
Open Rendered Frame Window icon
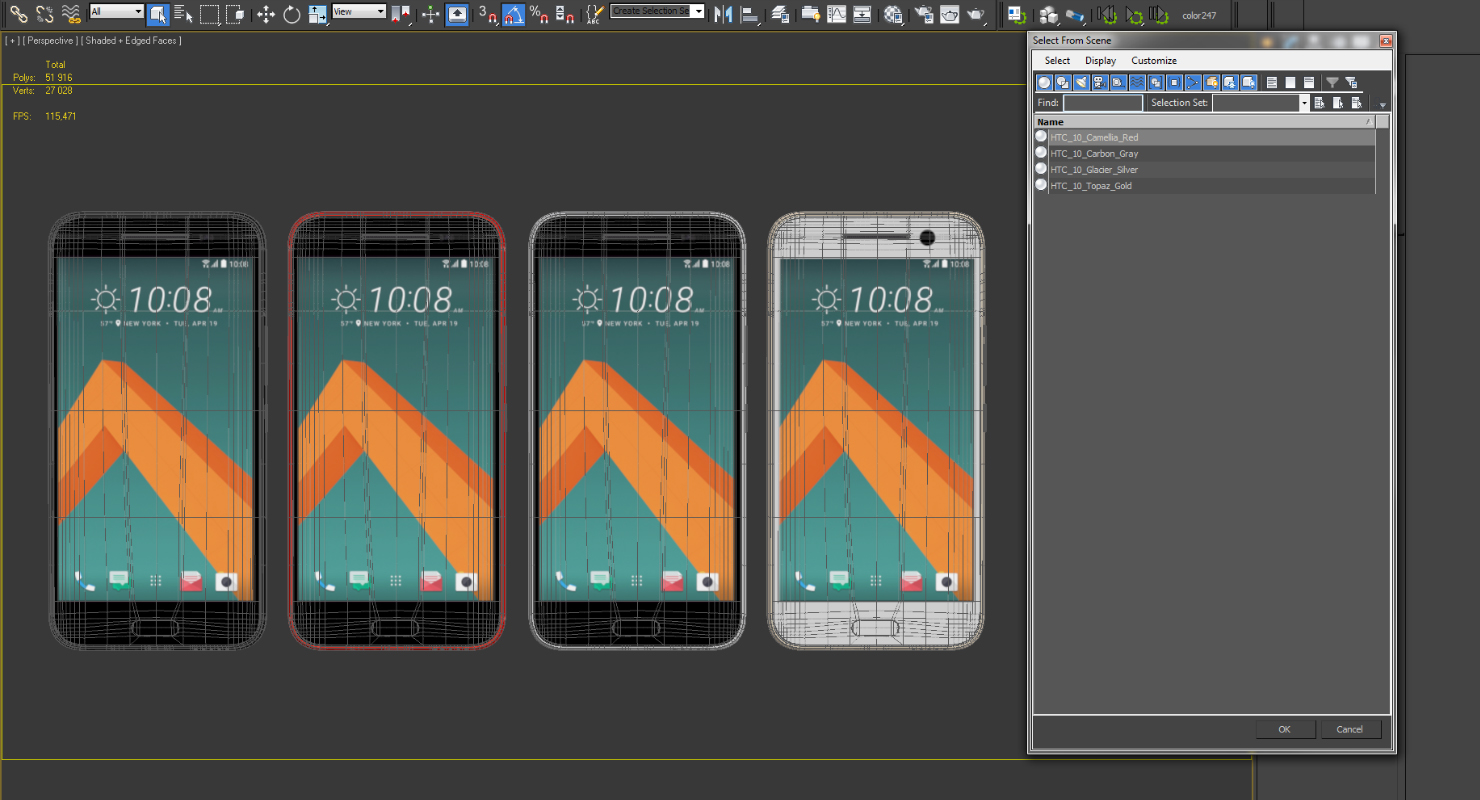950,14
